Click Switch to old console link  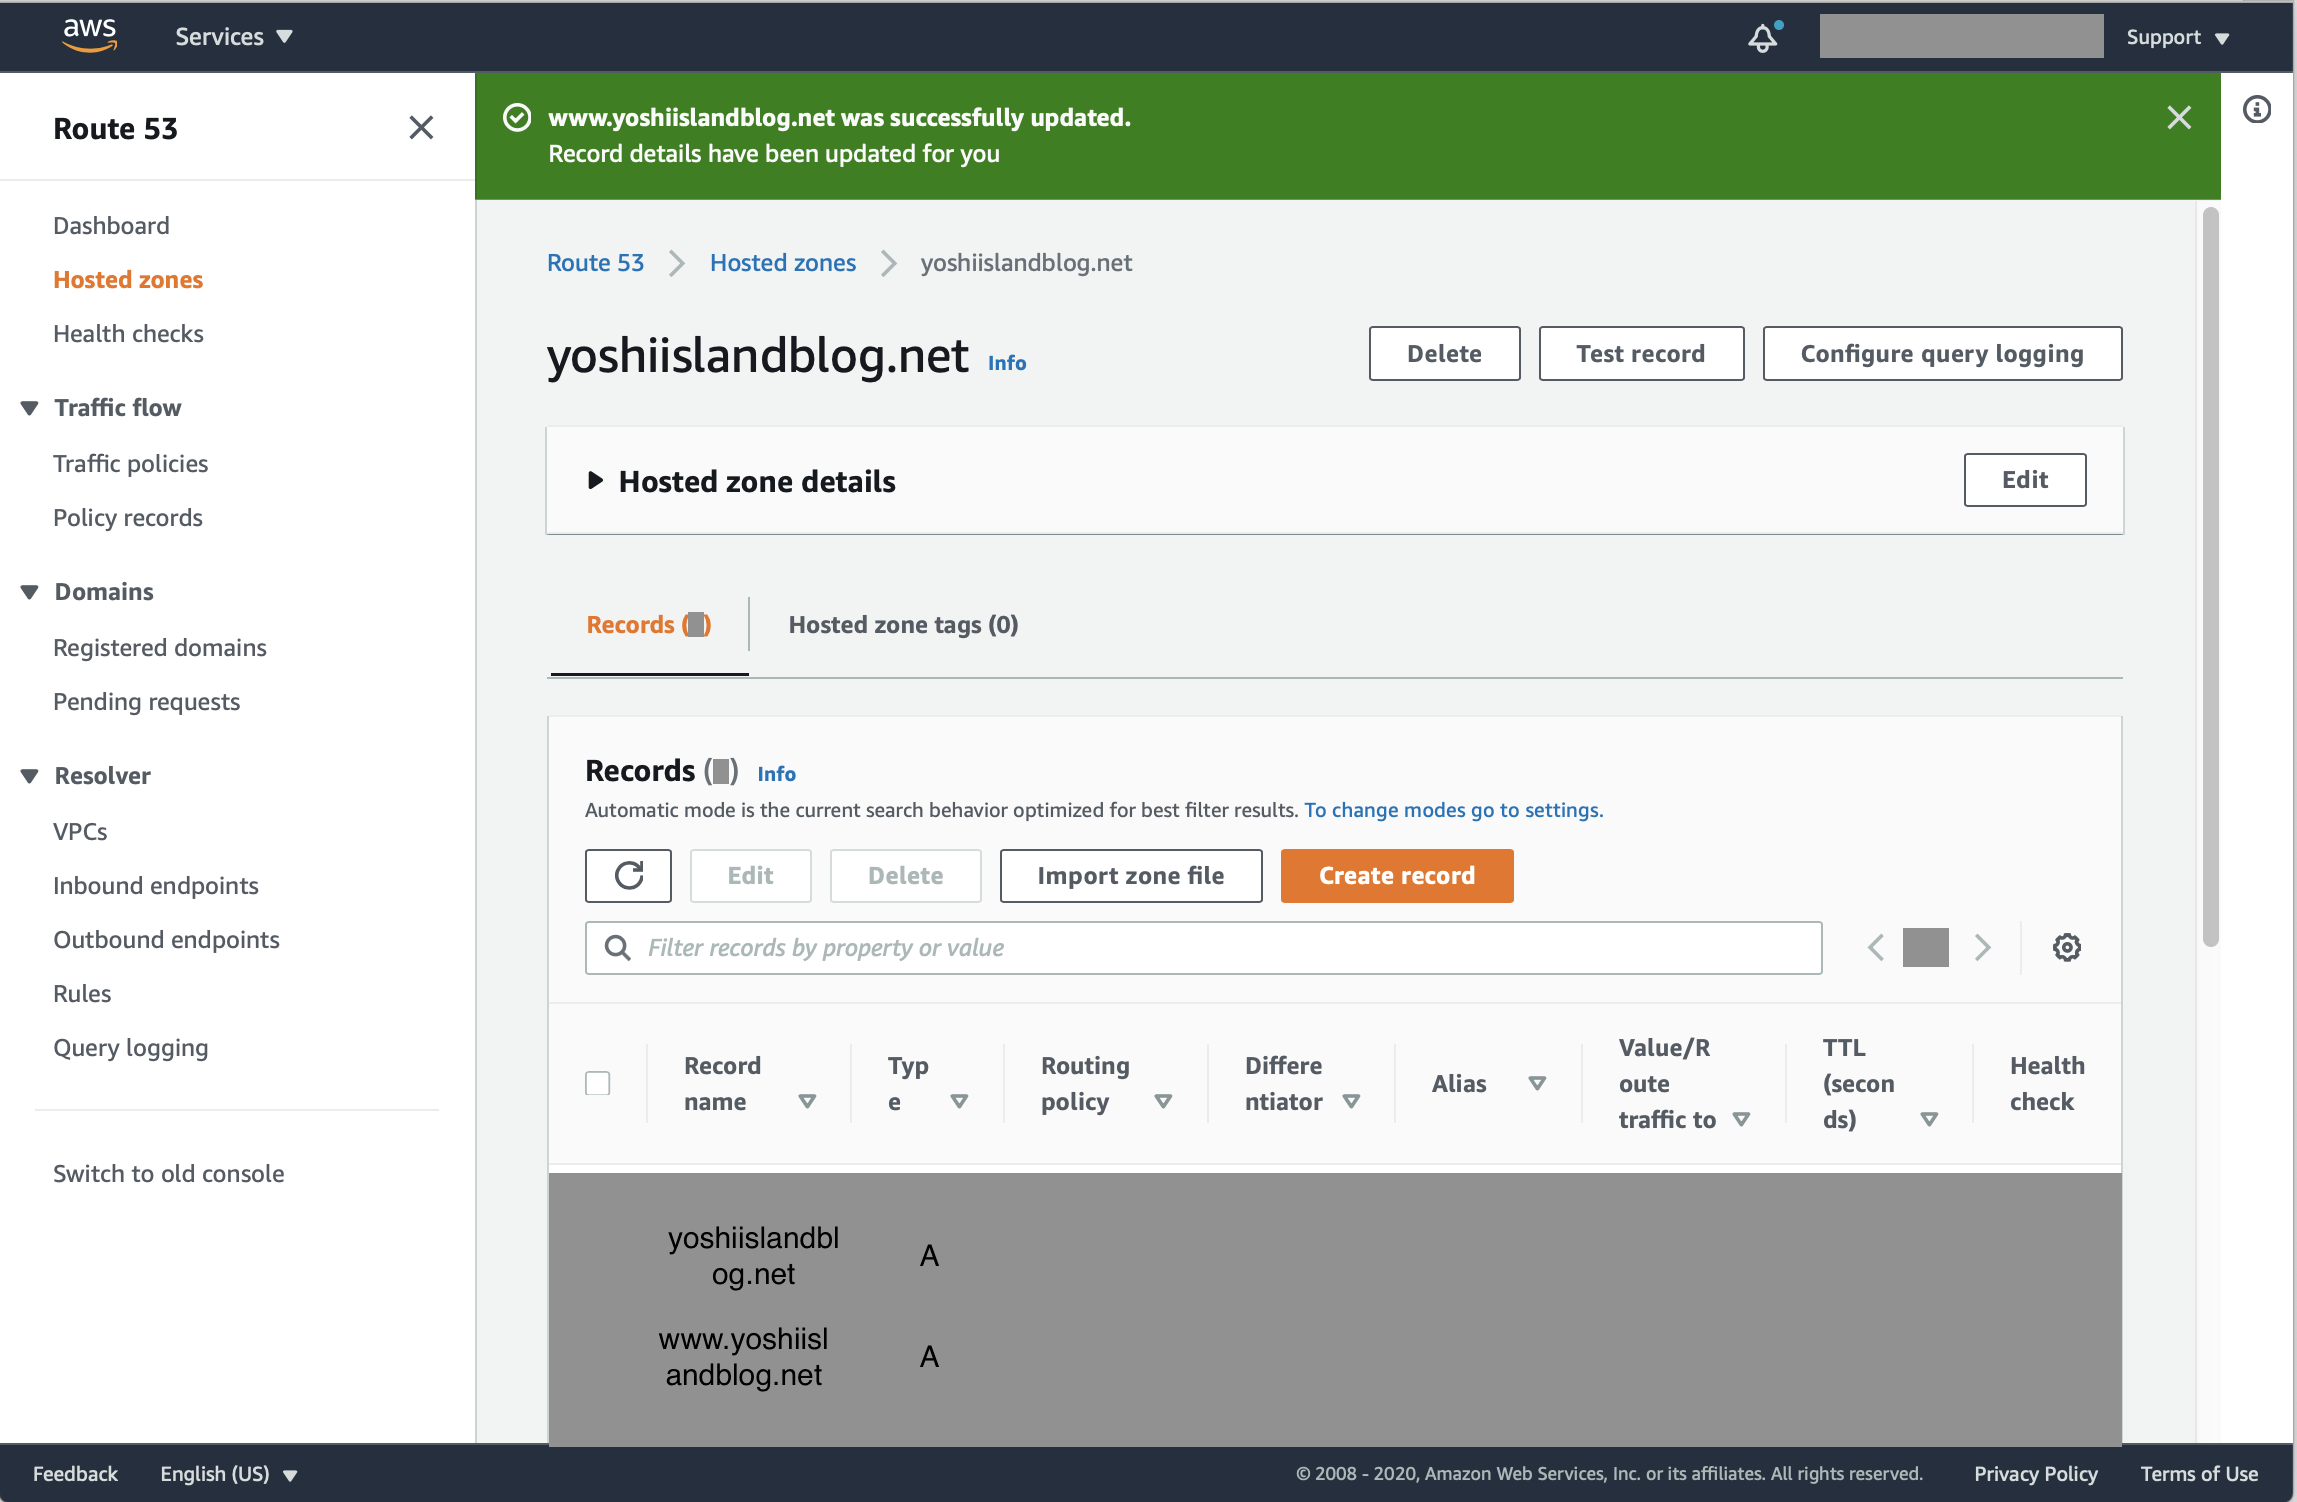pos(169,1173)
